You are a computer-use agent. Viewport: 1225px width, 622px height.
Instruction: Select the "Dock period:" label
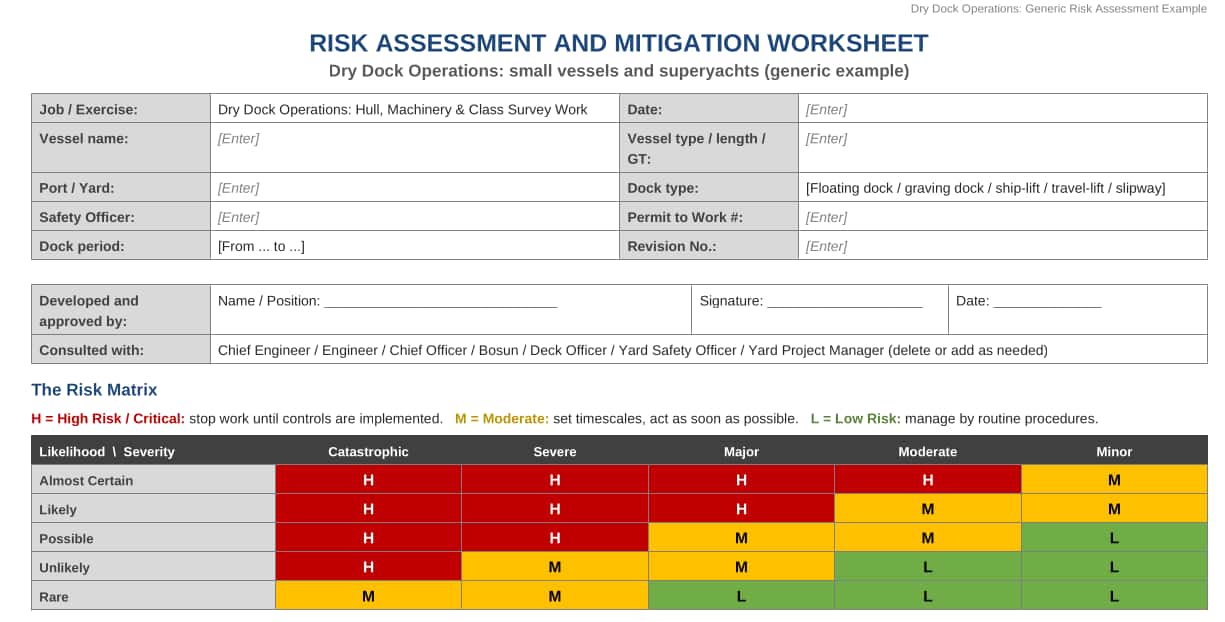121,245
